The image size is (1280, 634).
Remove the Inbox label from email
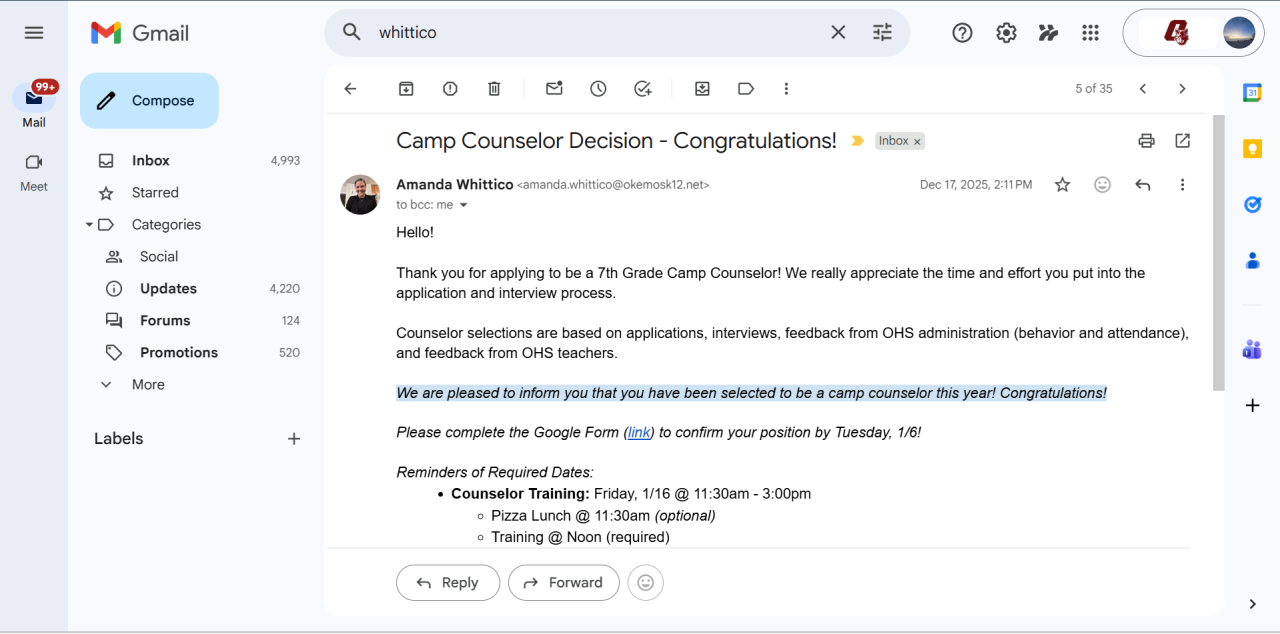point(917,142)
